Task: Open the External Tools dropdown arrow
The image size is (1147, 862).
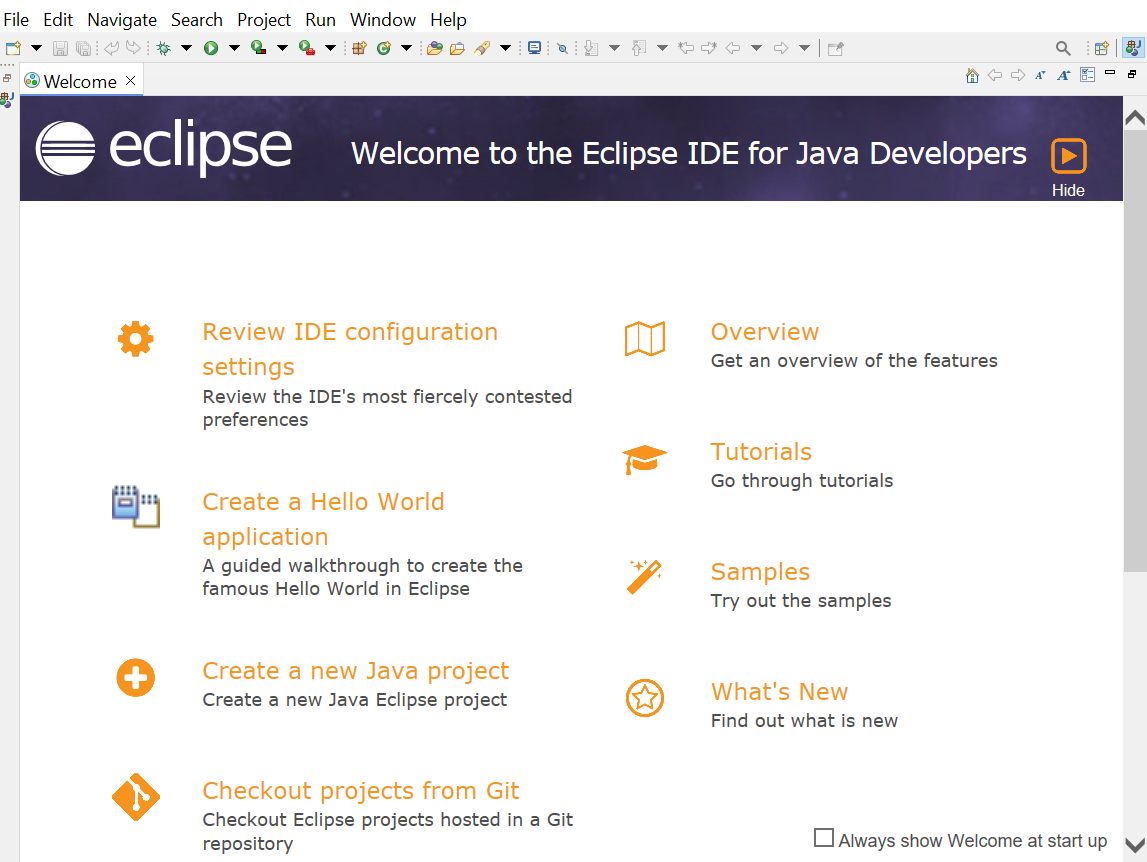Action: tap(331, 48)
